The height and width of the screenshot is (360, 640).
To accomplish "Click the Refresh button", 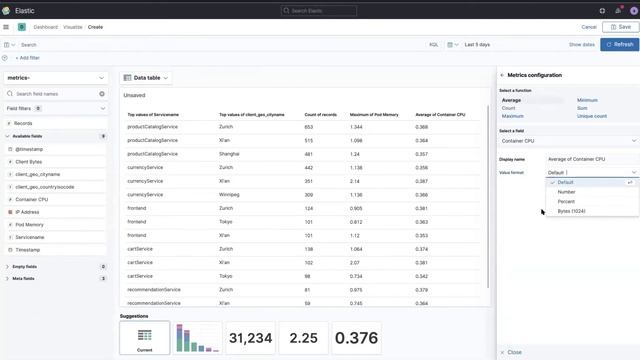I will pyautogui.click(x=619, y=44).
